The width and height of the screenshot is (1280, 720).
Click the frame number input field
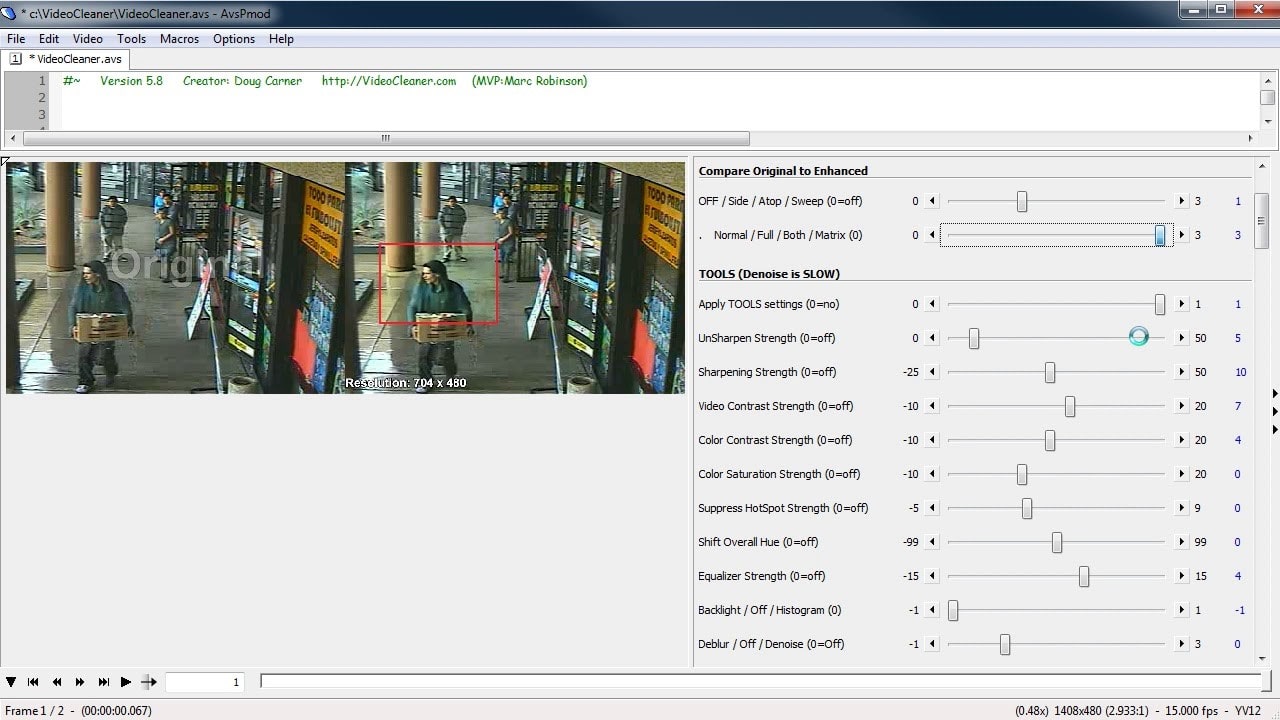point(204,682)
